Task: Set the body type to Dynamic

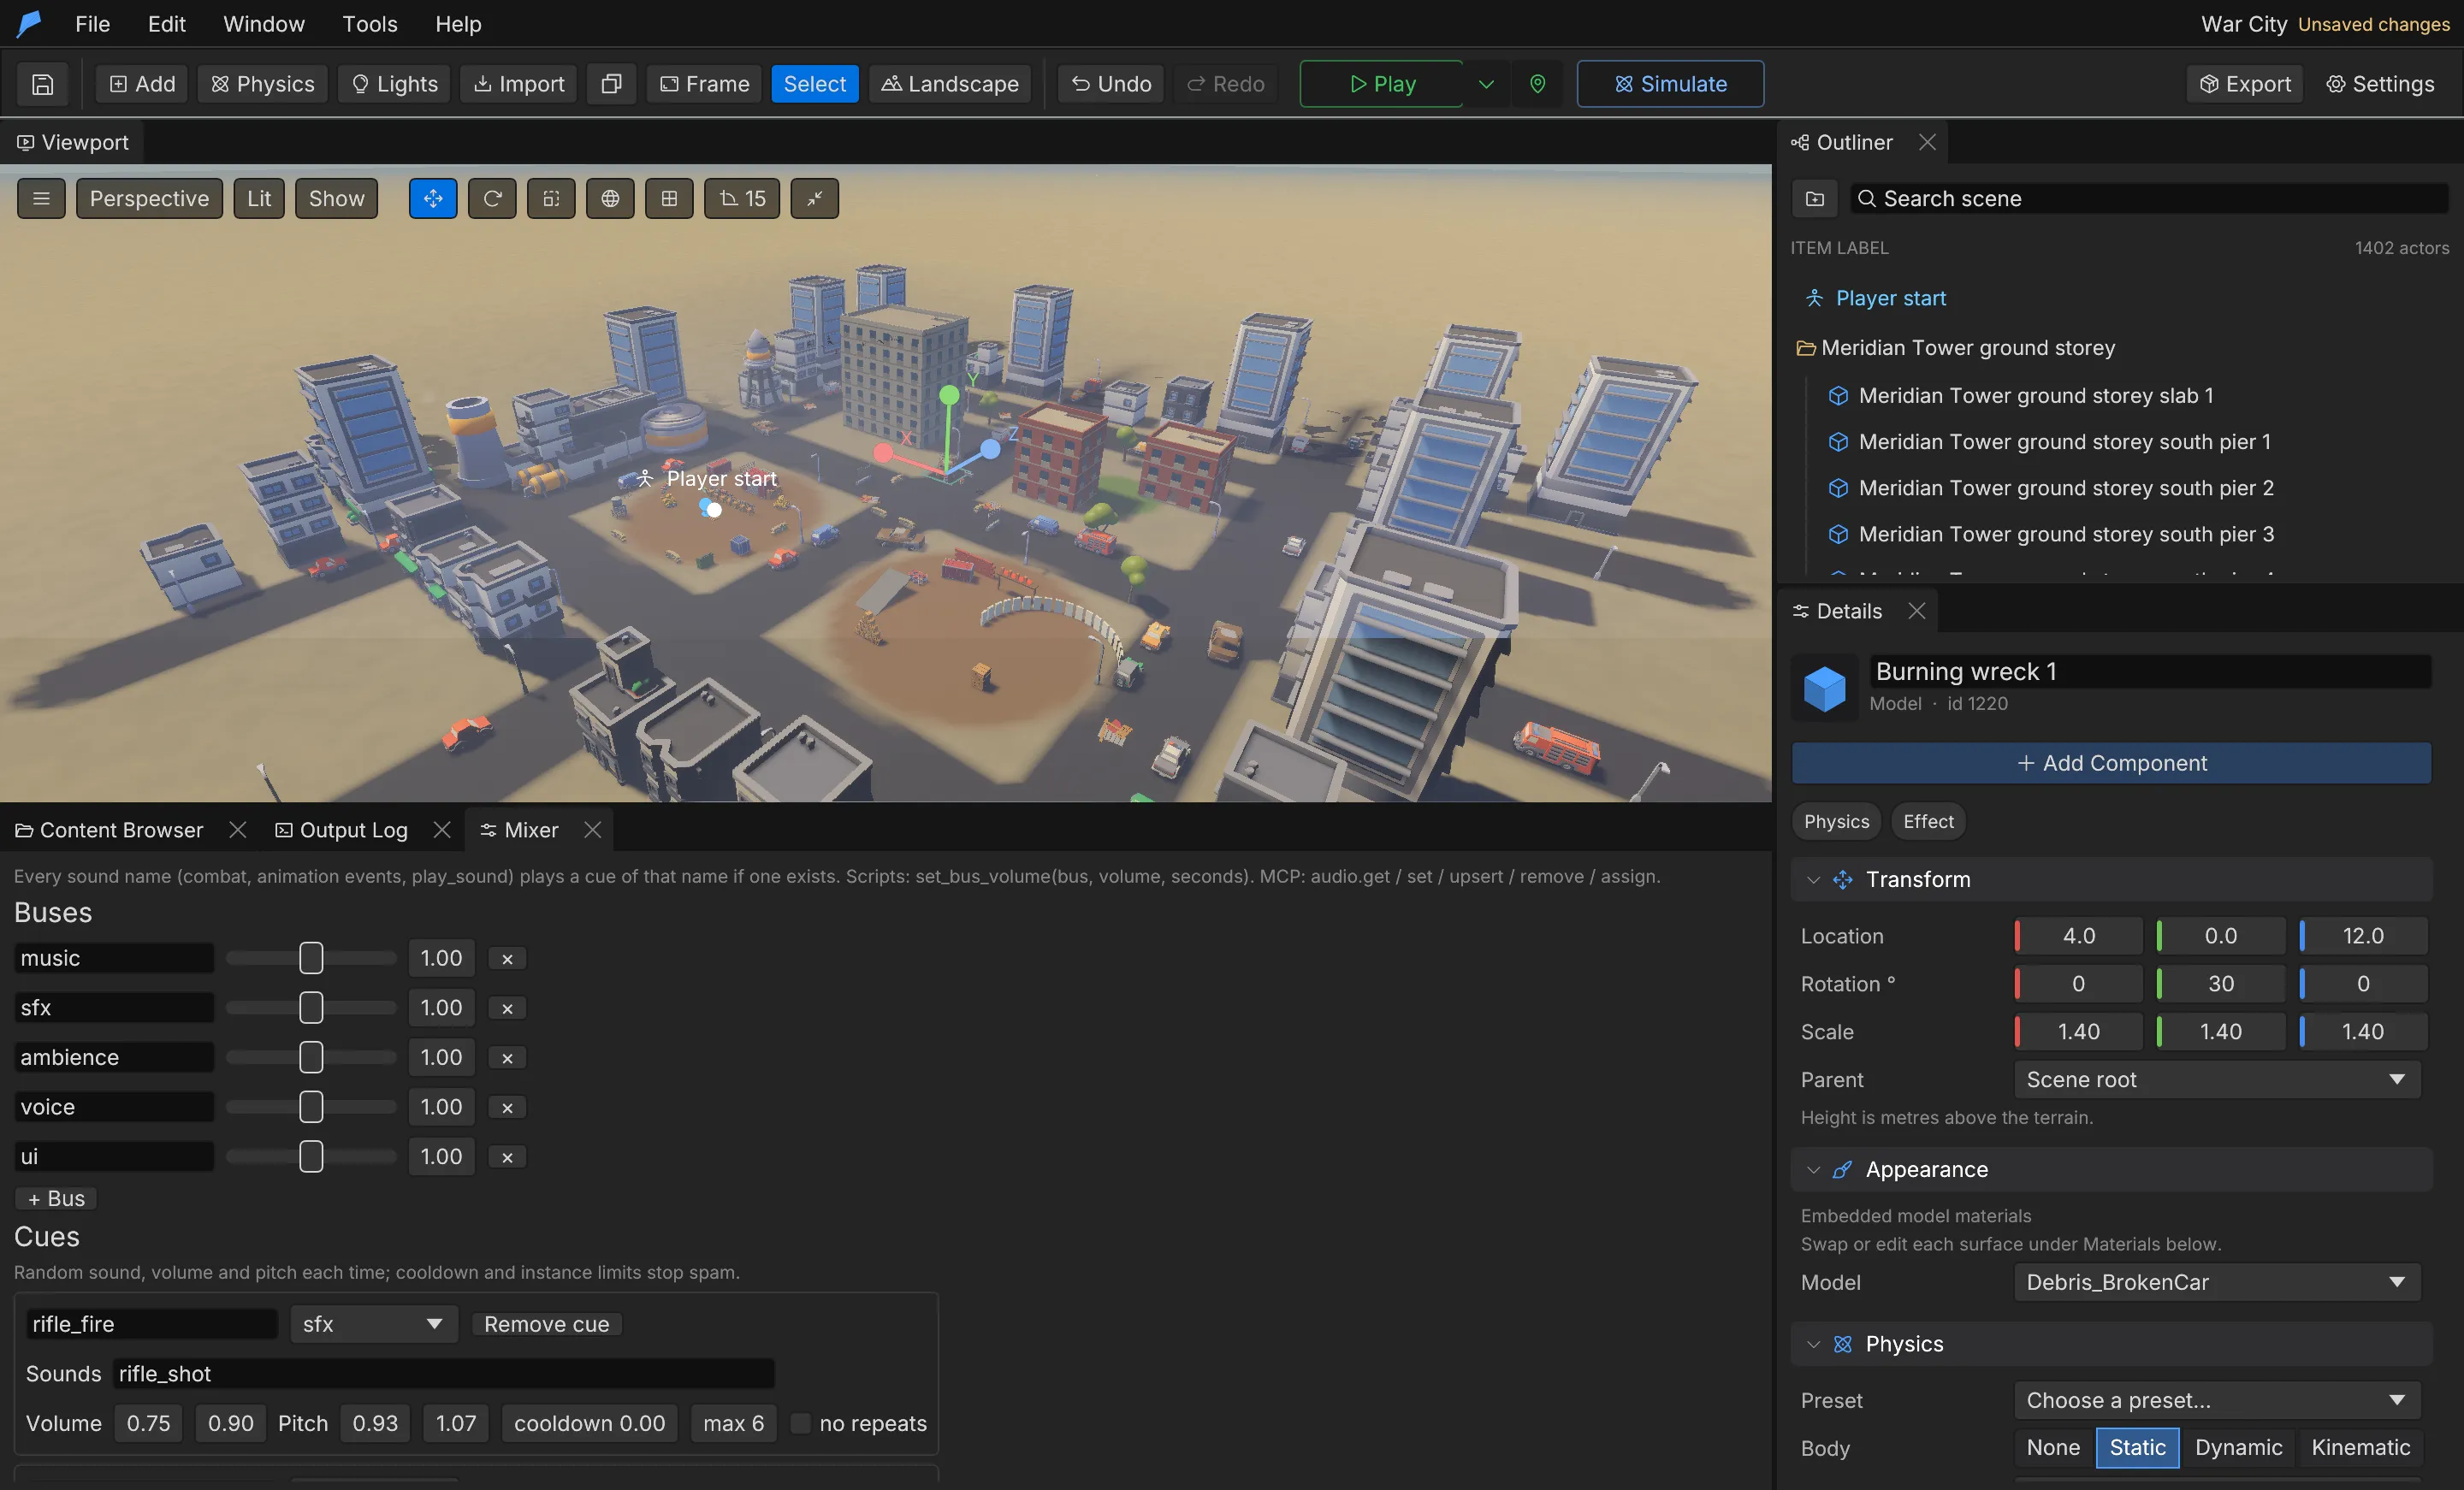Action: pyautogui.click(x=2238, y=1447)
